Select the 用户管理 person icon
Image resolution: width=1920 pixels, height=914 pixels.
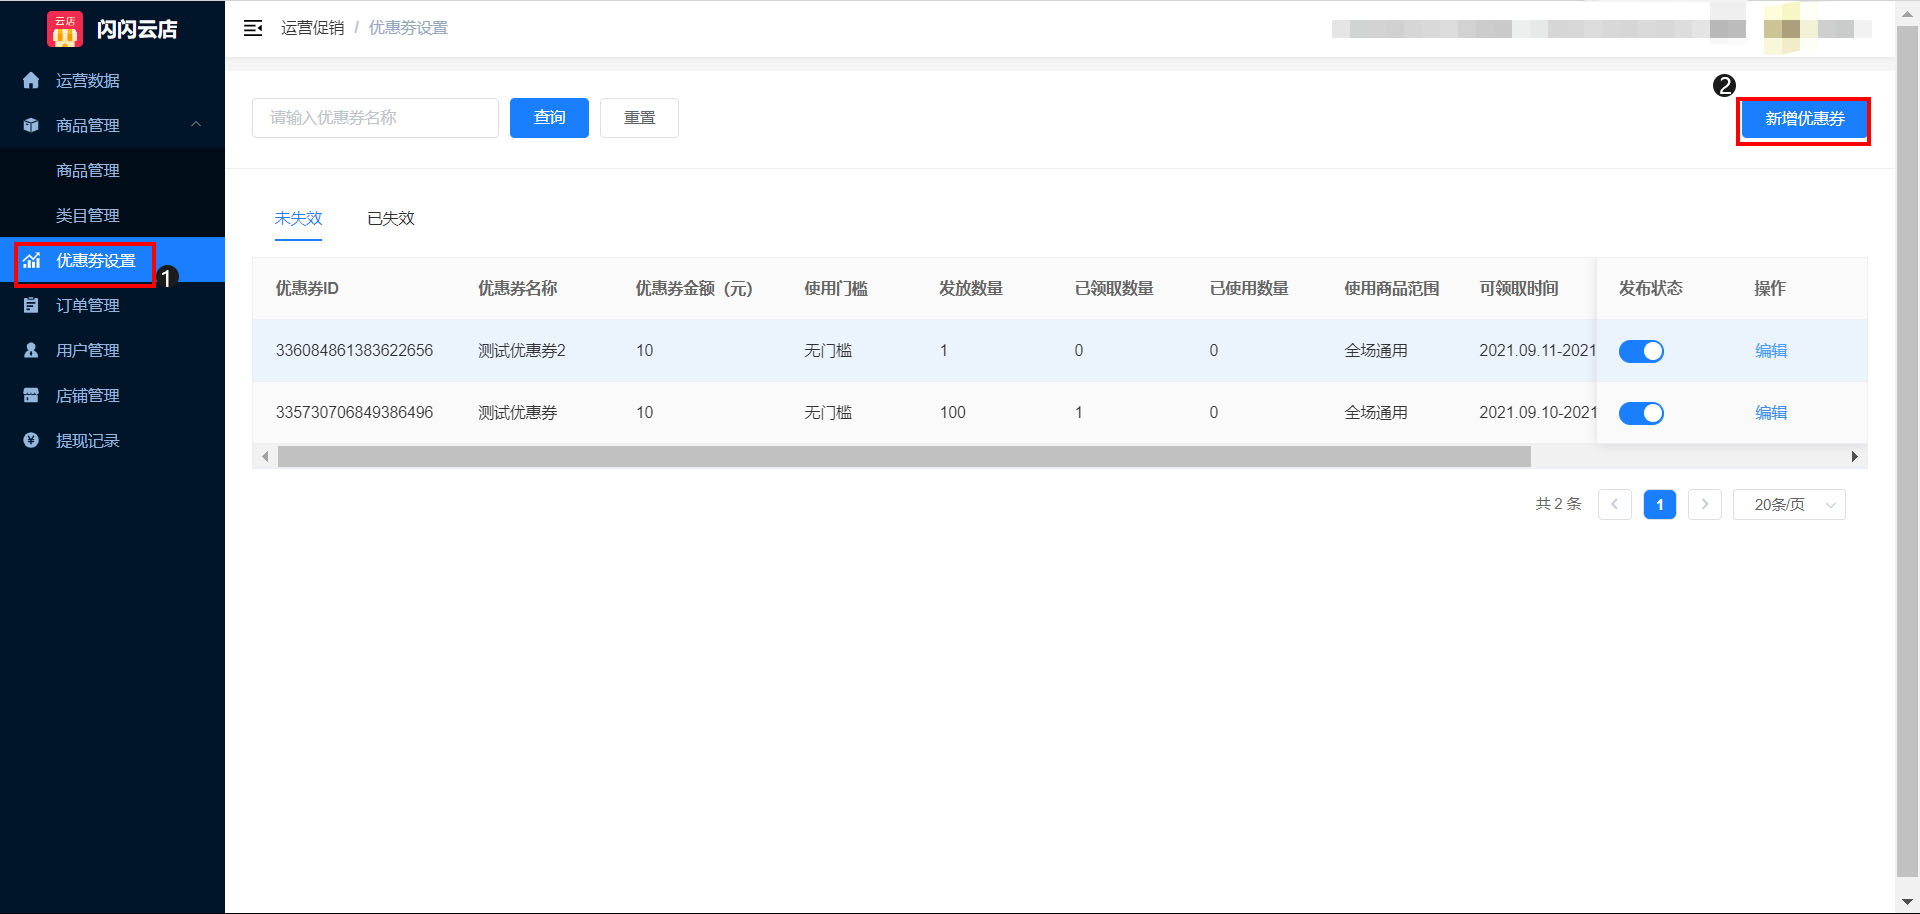click(30, 350)
